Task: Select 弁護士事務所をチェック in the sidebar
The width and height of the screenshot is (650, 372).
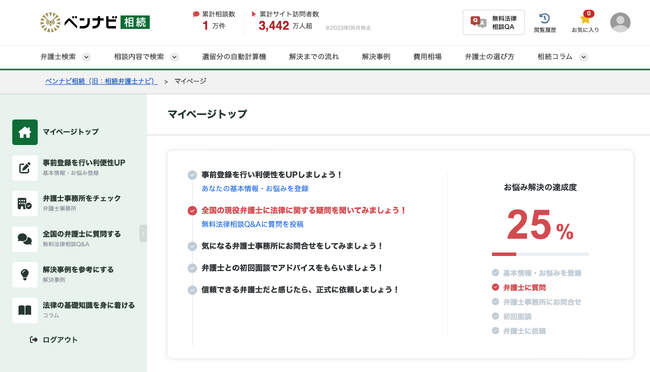Action: coord(82,198)
